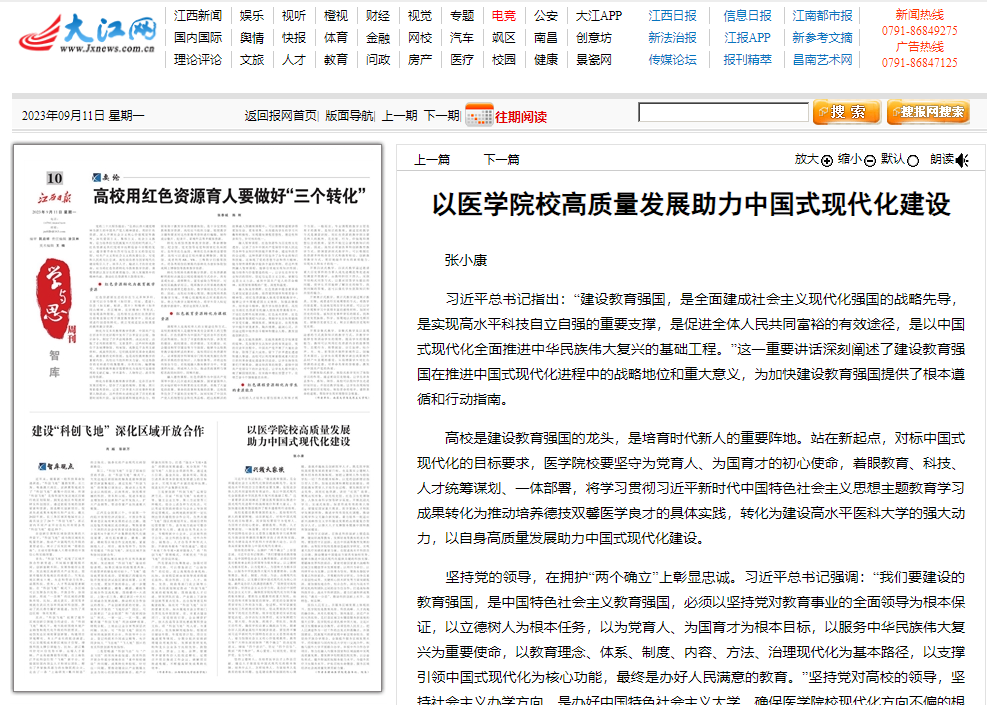Open the 橙视 section link
This screenshot has height=705, width=987.
click(x=336, y=16)
